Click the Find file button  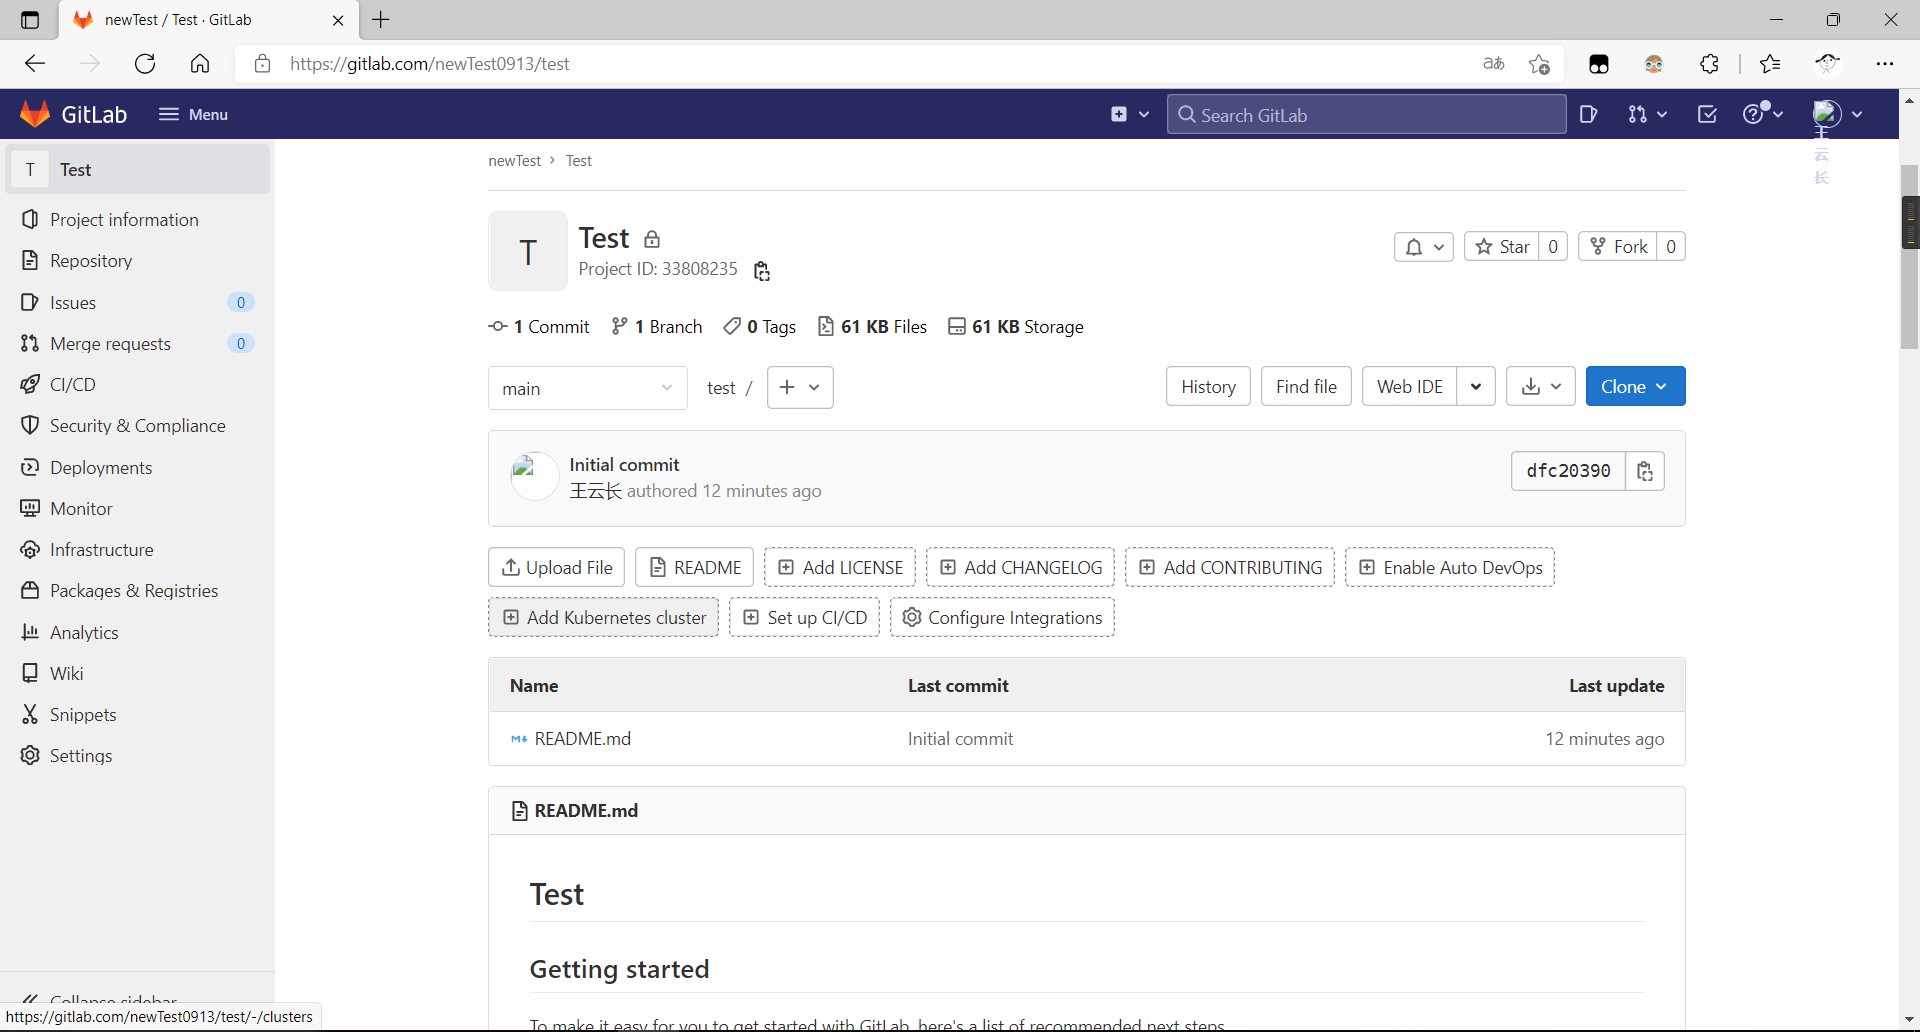(x=1306, y=386)
